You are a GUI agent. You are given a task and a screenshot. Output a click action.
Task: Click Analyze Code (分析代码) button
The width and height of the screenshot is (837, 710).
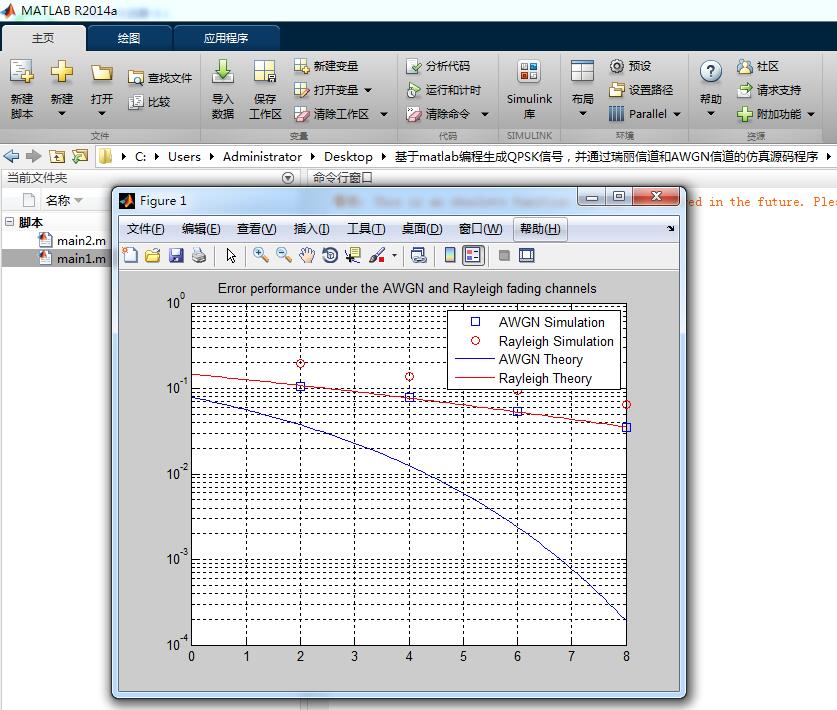pos(438,66)
